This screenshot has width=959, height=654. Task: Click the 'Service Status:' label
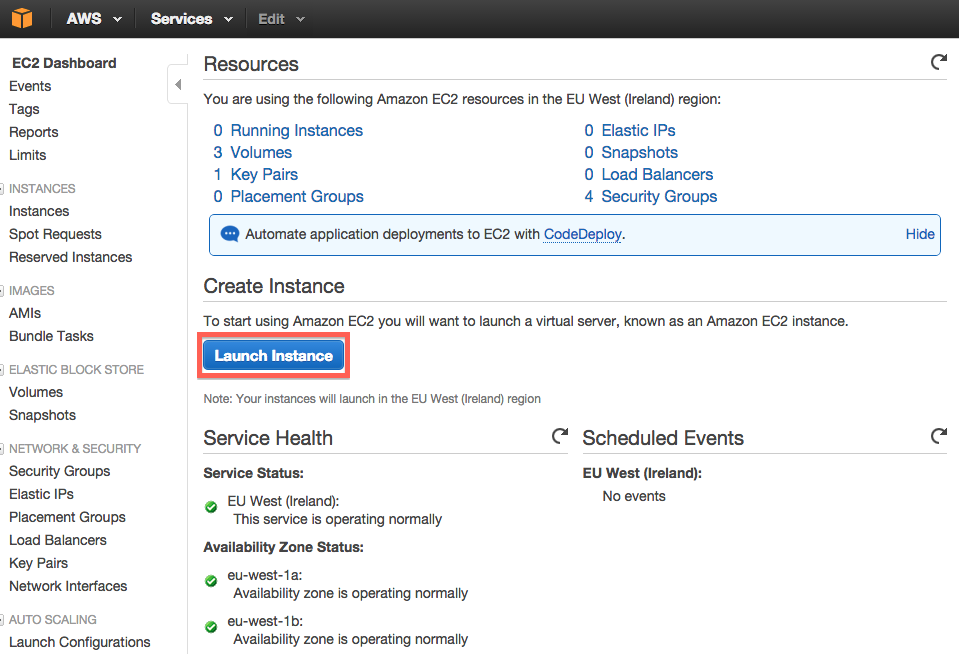(253, 473)
